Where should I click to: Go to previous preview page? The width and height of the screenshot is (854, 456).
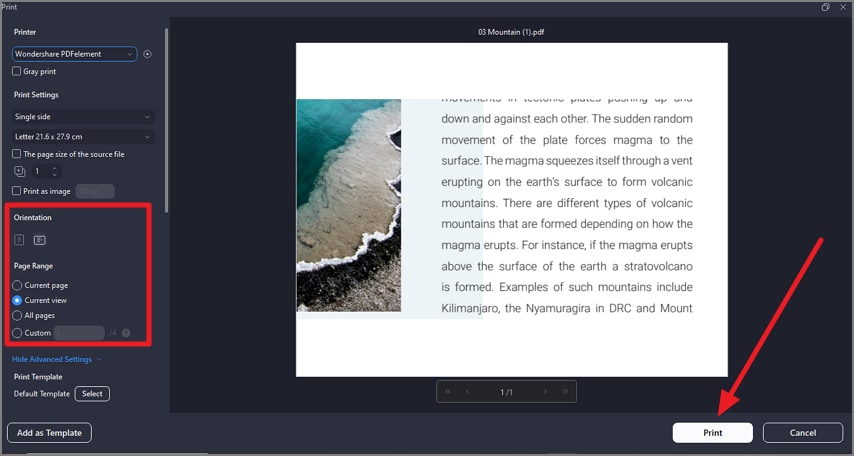467,392
